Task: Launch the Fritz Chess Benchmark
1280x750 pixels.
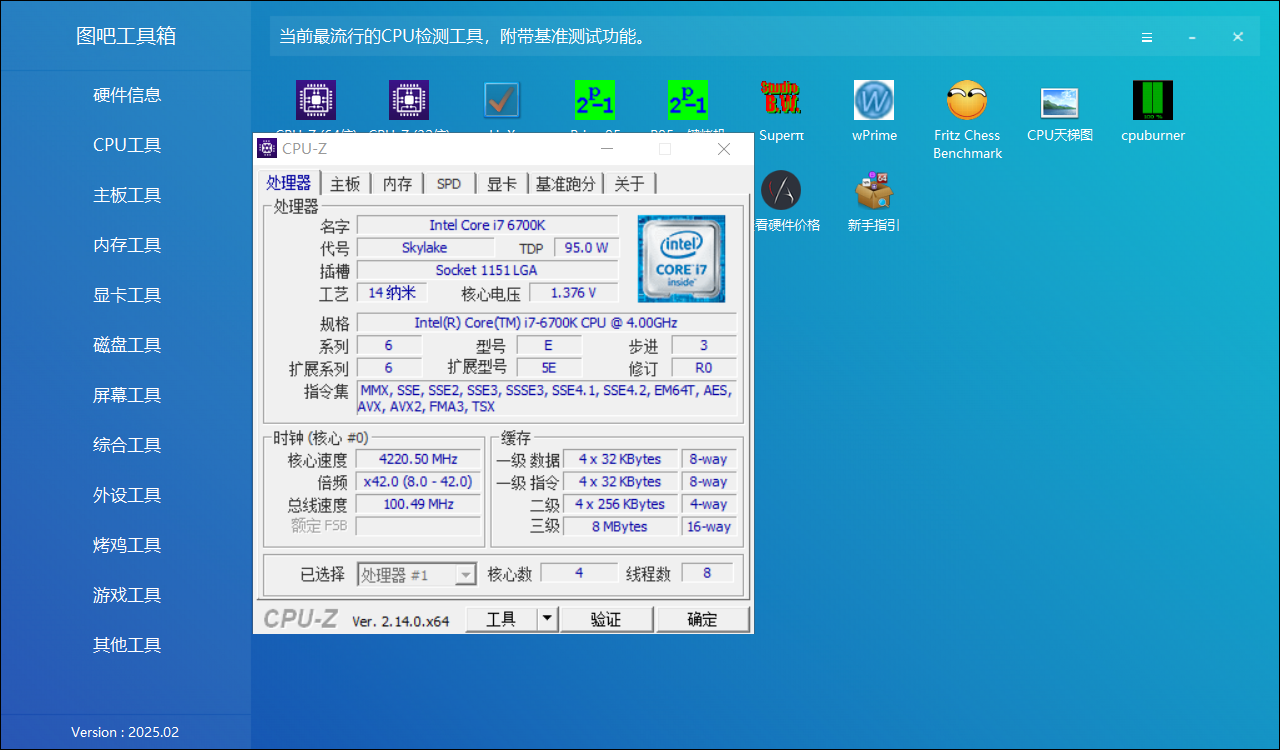Action: pos(967,100)
